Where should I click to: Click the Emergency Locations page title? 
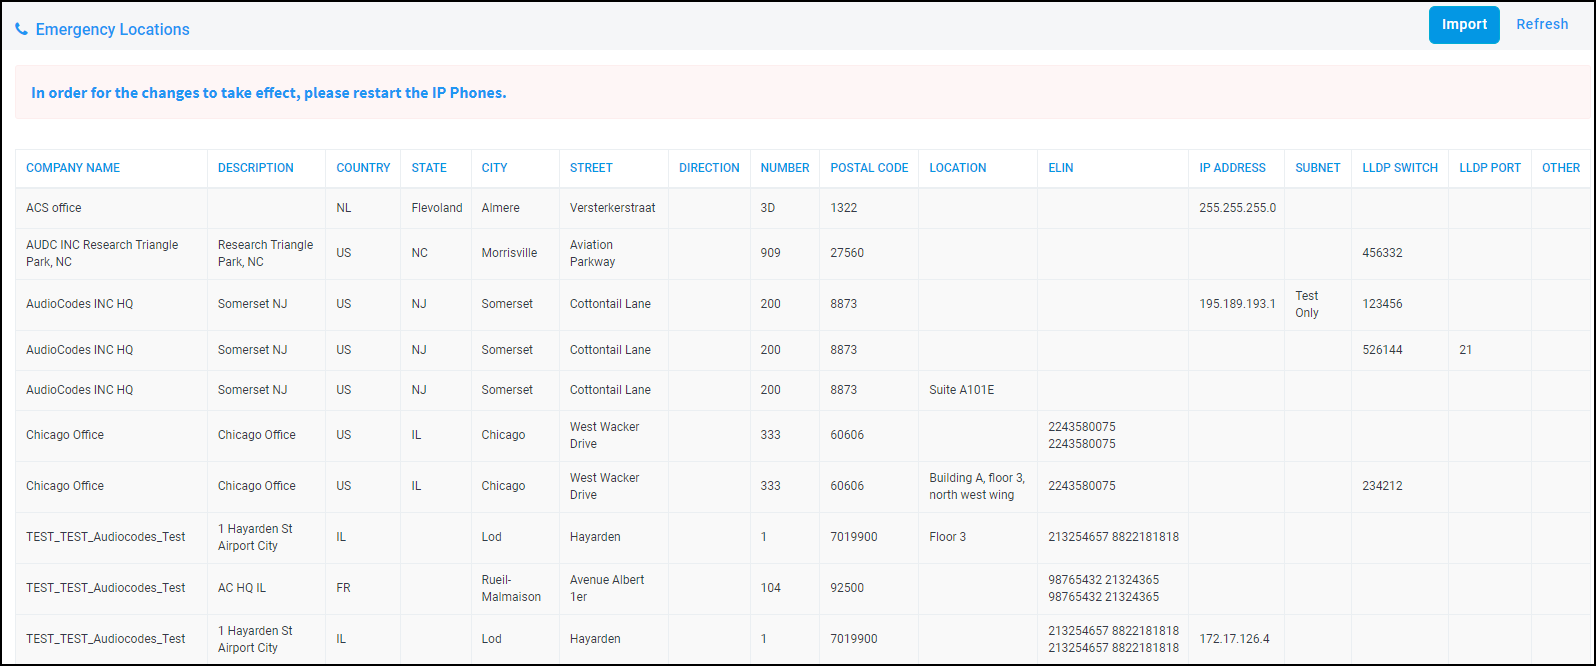click(x=113, y=30)
